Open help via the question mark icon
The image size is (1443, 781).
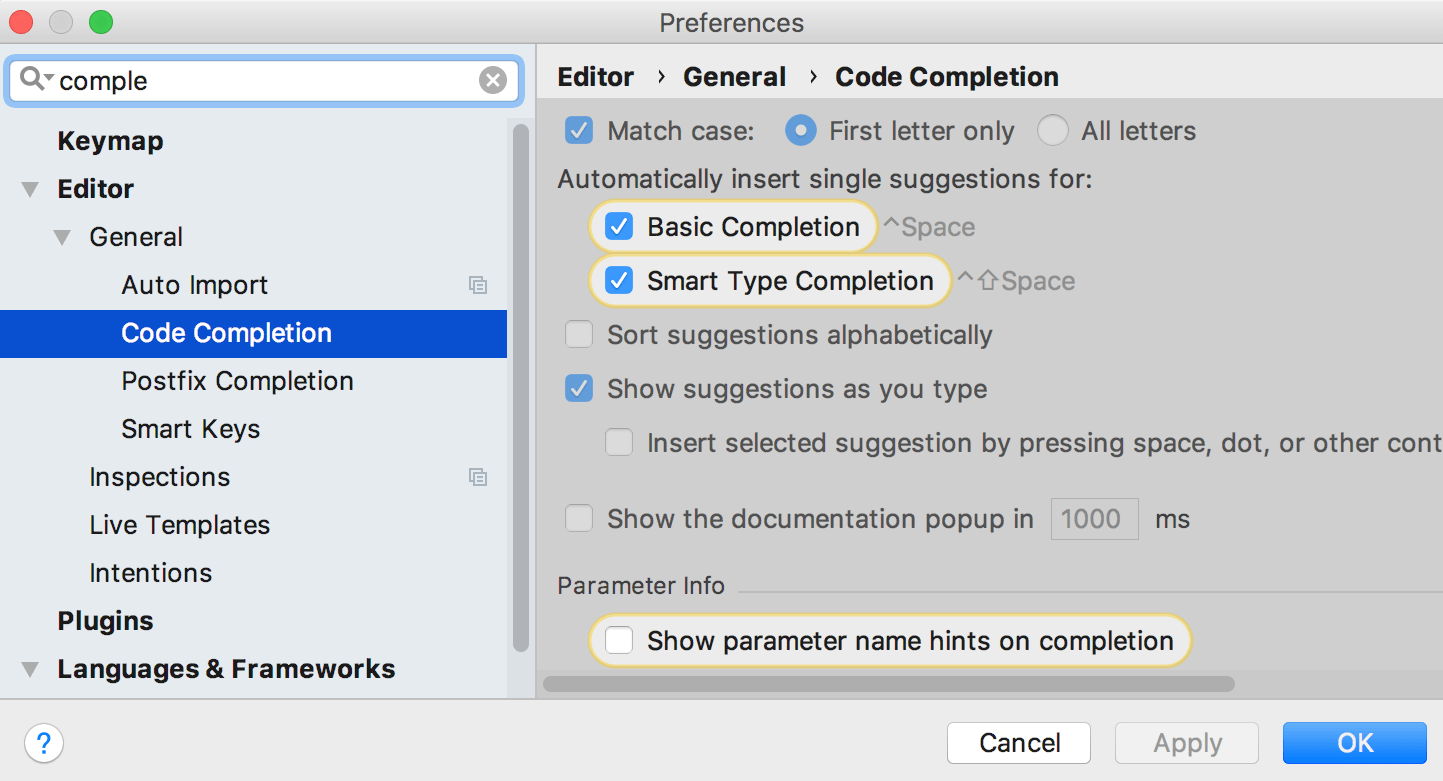[x=43, y=743]
